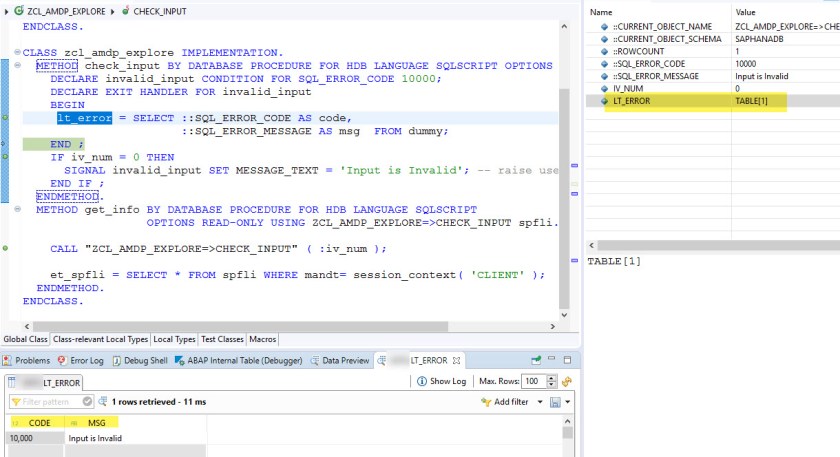840x457 pixels.
Task: Click the Add filter button
Action: coord(506,401)
